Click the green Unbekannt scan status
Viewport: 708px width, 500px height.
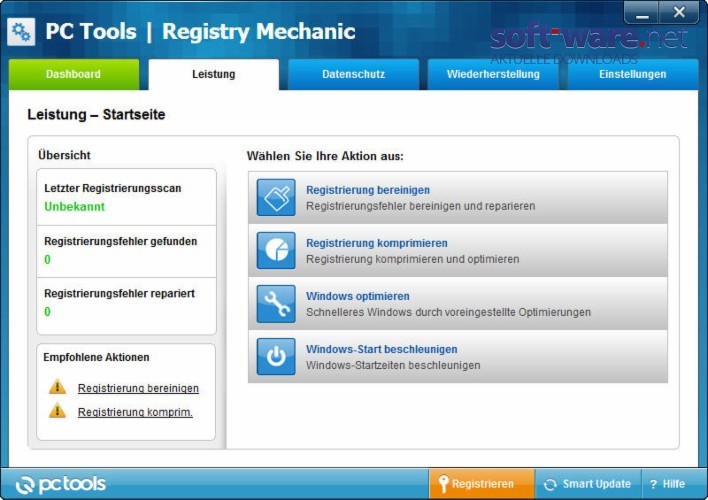pyautogui.click(x=75, y=206)
